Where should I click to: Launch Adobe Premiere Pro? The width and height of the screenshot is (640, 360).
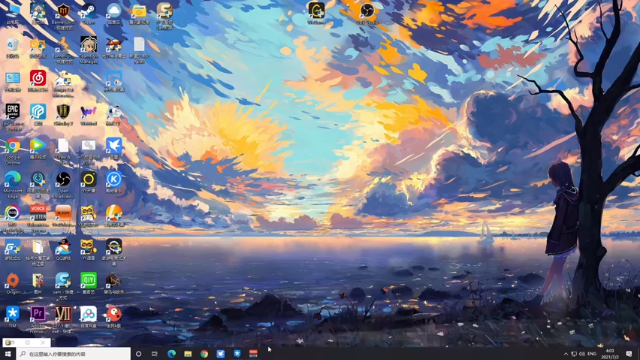pos(38,320)
